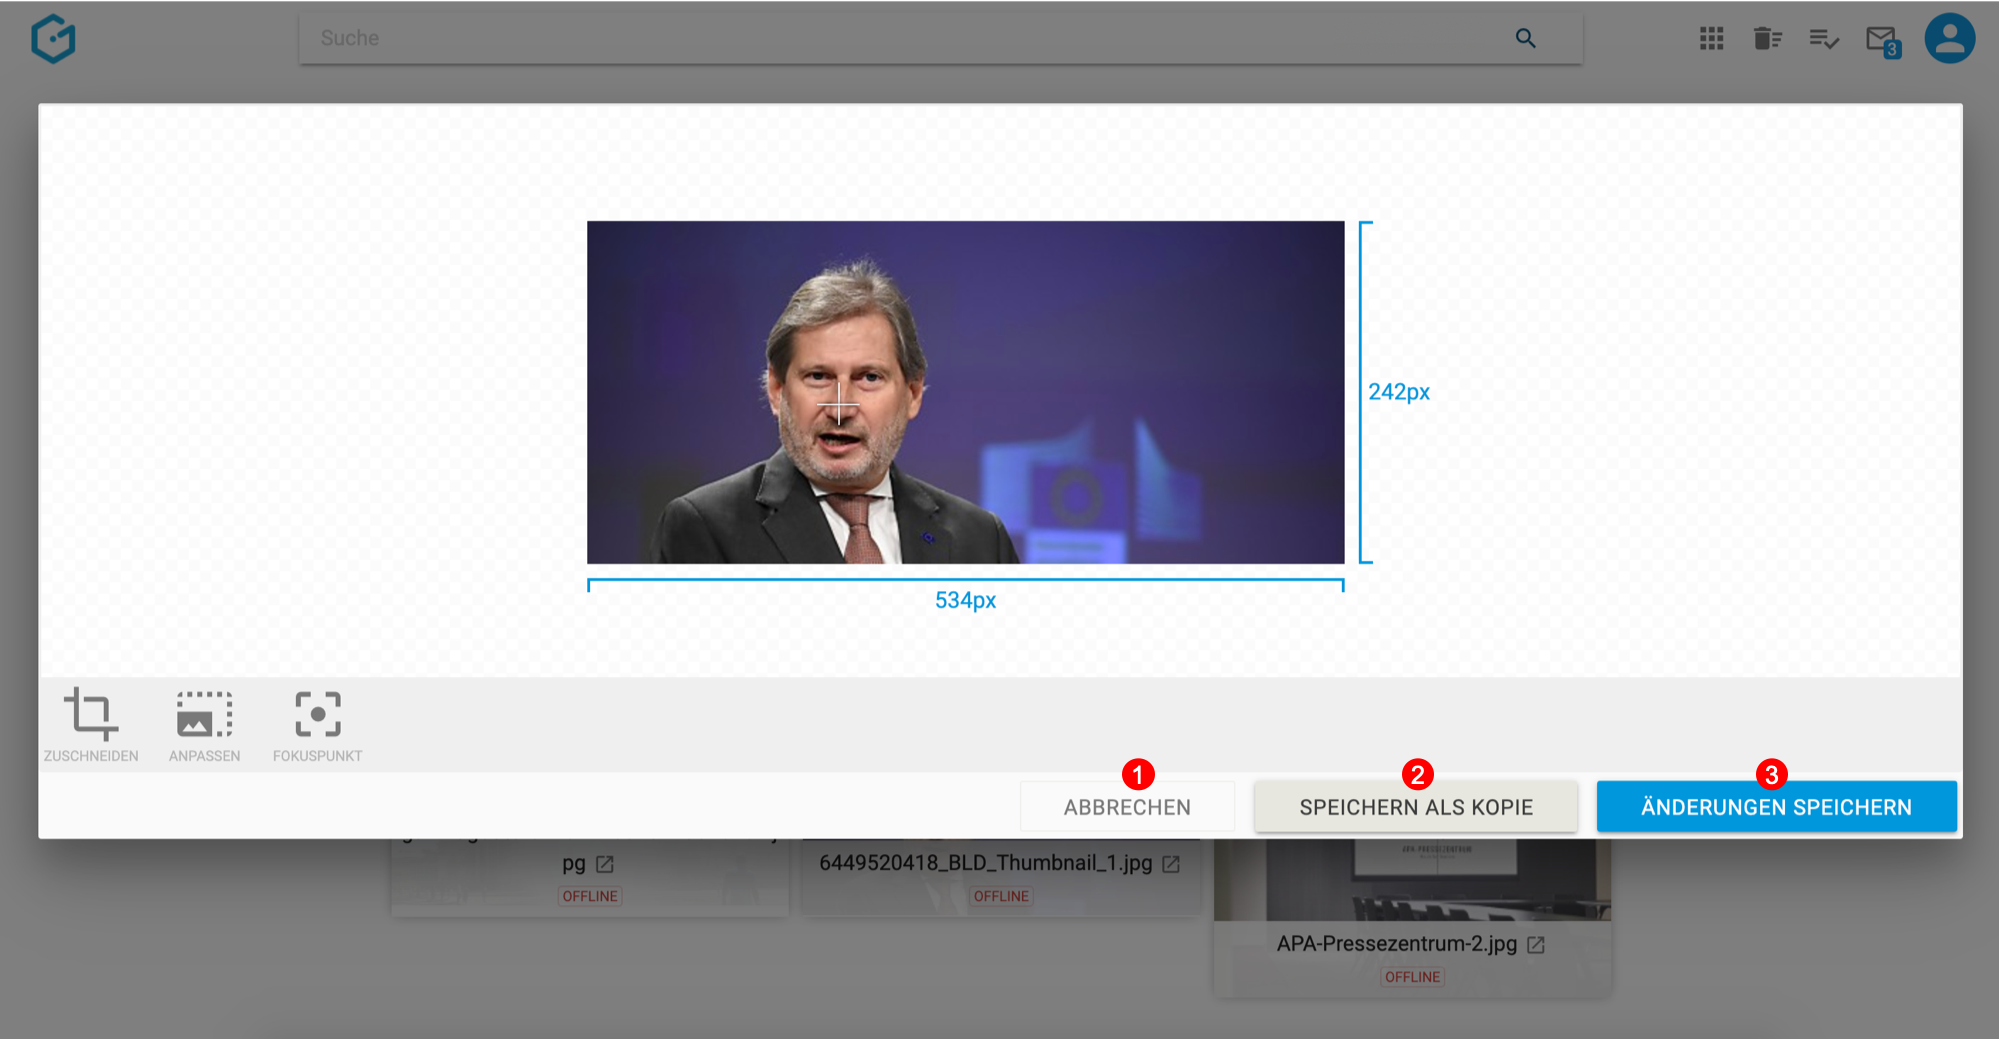Open external link icon next to APA-Pressezentrum-2.jpg
This screenshot has height=1039, width=1999.
(1536, 945)
